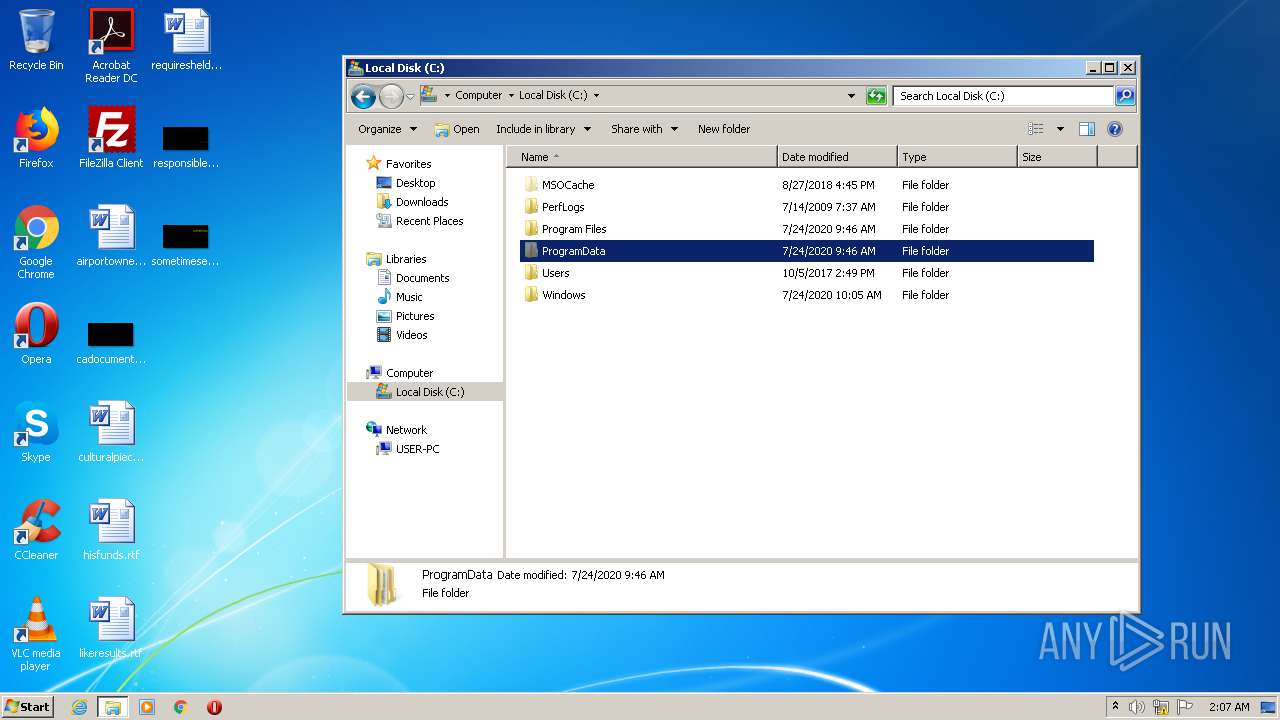This screenshot has width=1280, height=720.
Task: Toggle the preview pane icon
Action: point(1087,129)
